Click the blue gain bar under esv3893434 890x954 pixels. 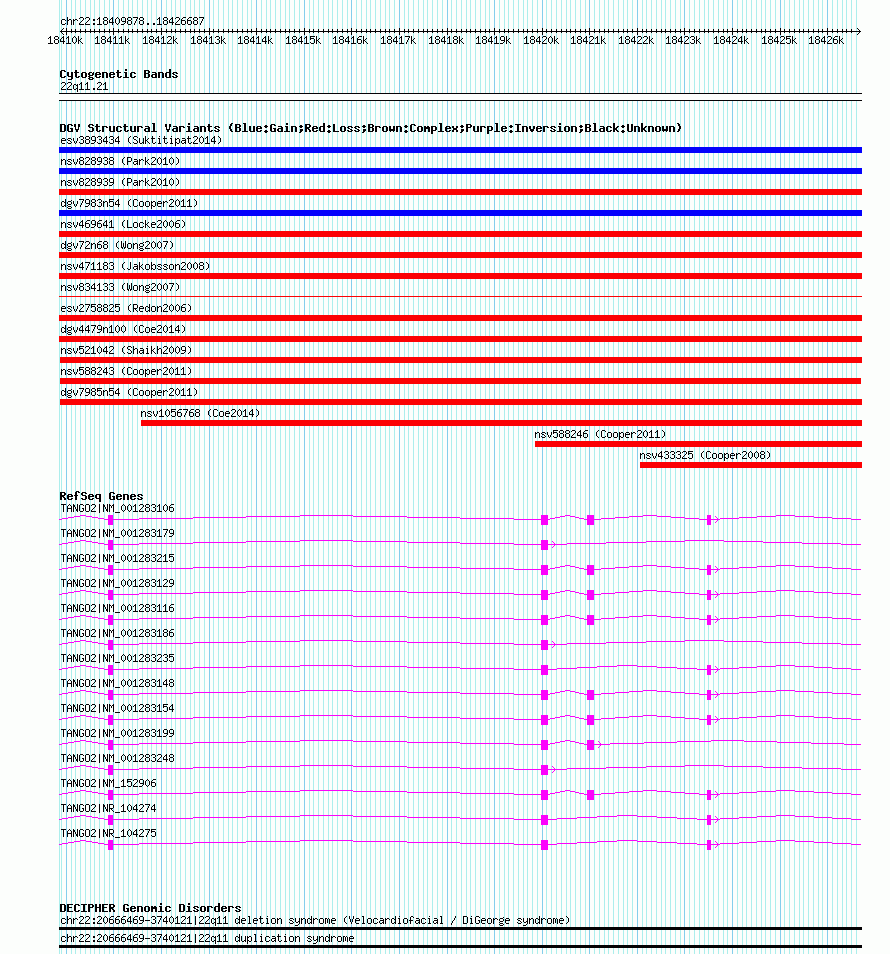pos(461,150)
